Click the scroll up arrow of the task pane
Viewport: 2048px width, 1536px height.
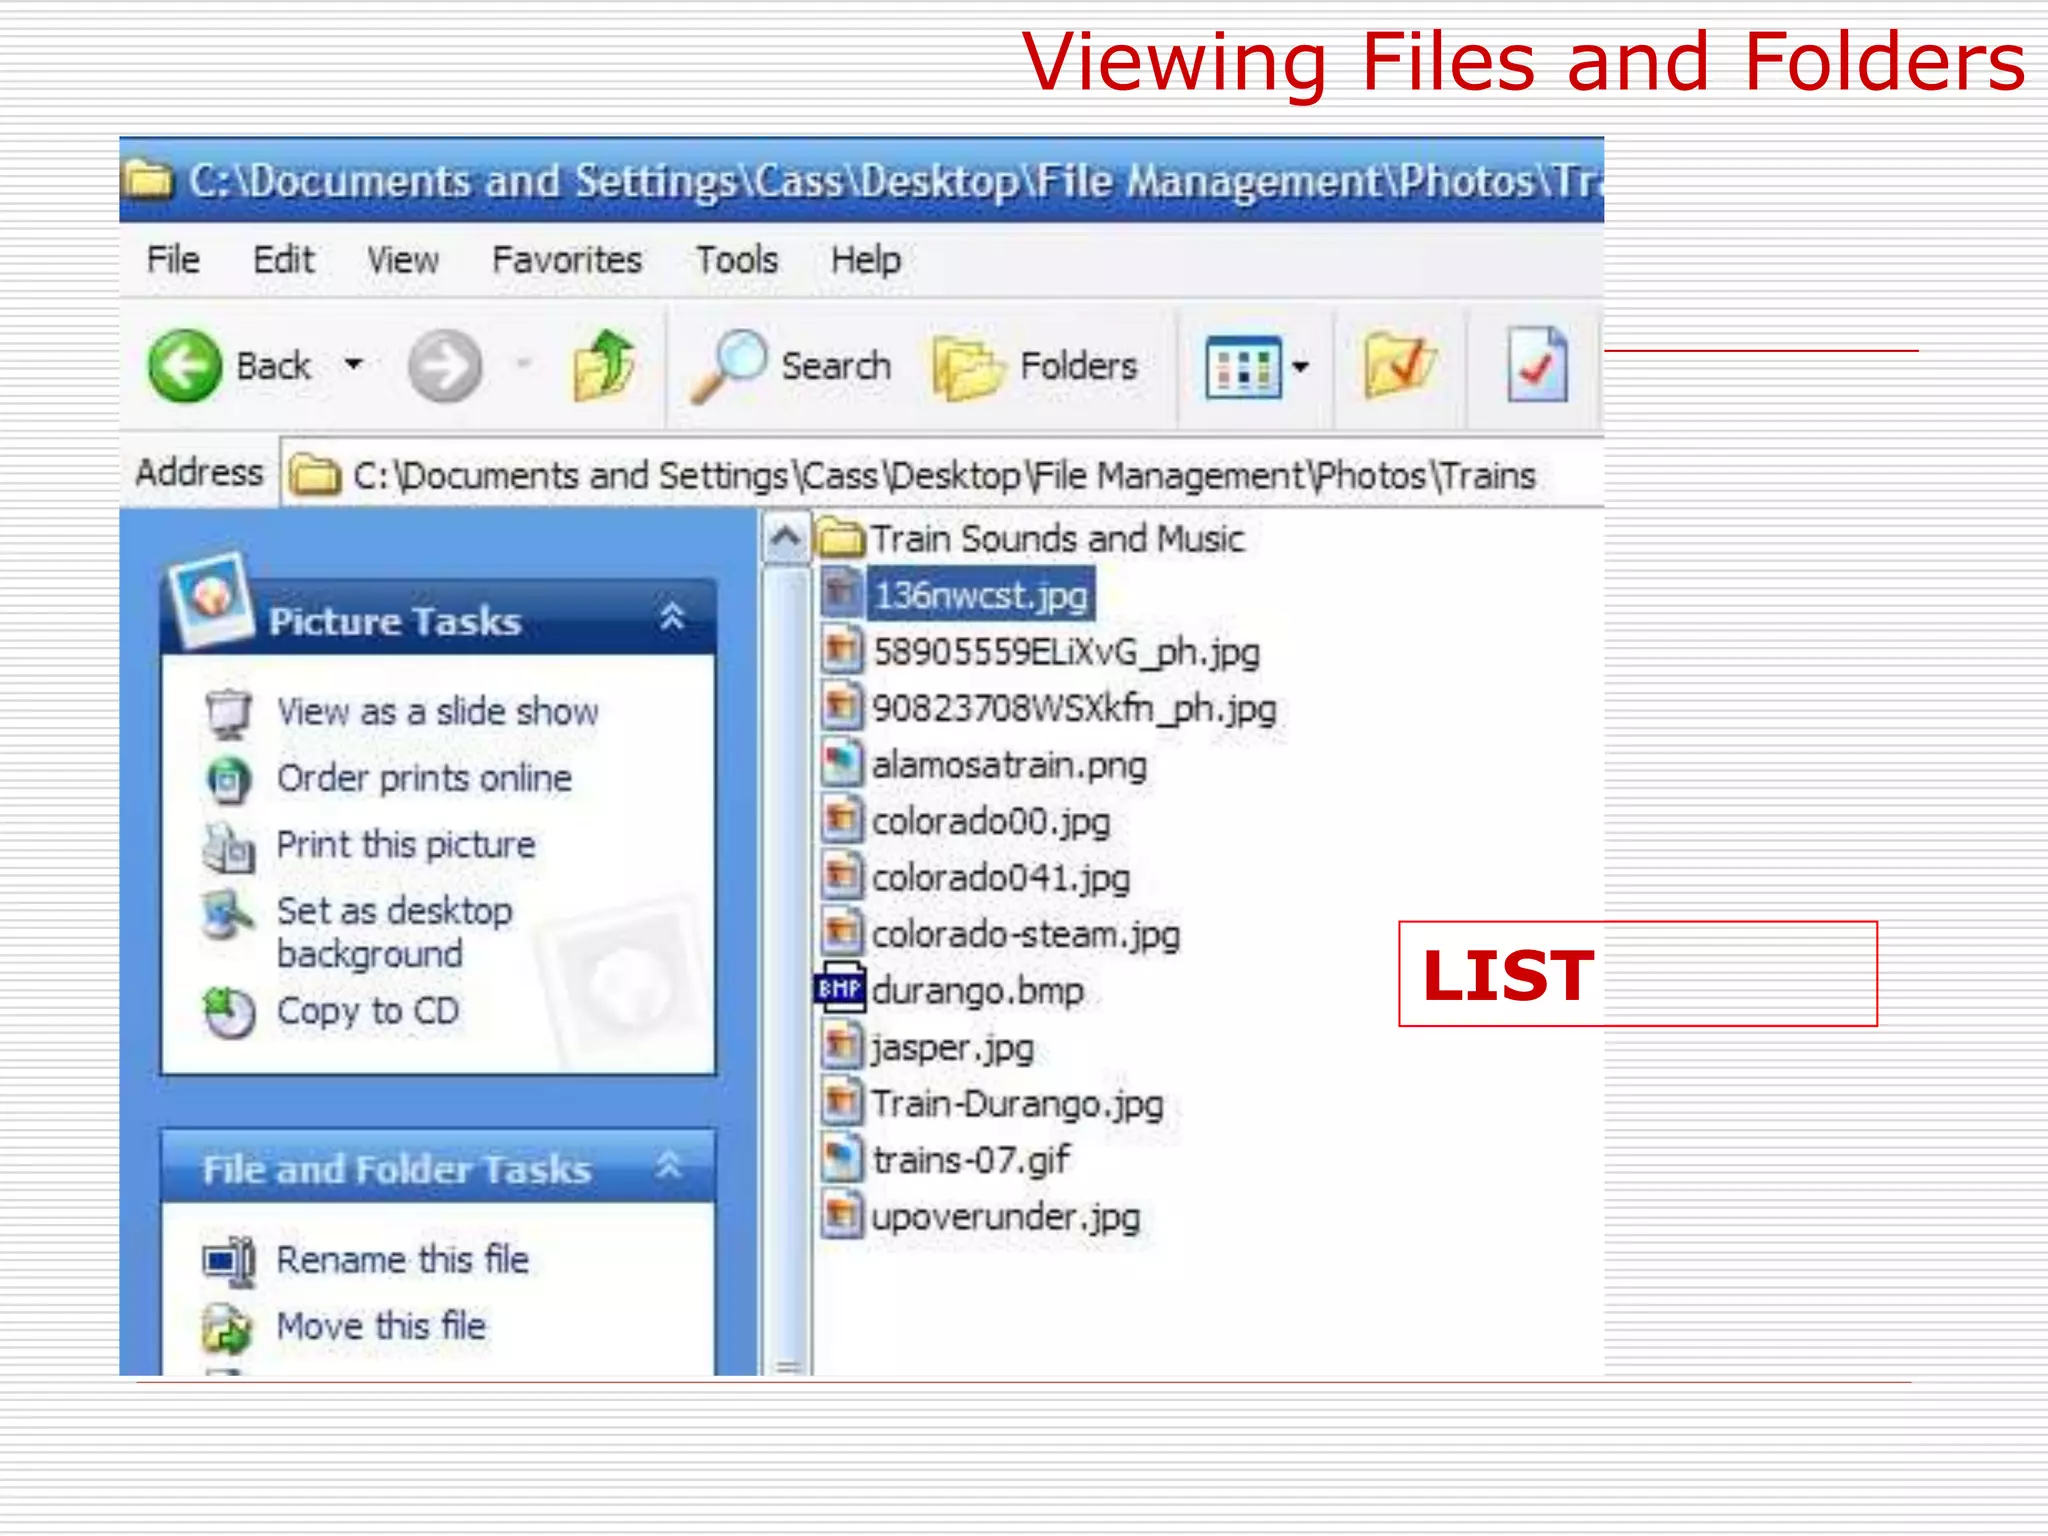(x=786, y=539)
